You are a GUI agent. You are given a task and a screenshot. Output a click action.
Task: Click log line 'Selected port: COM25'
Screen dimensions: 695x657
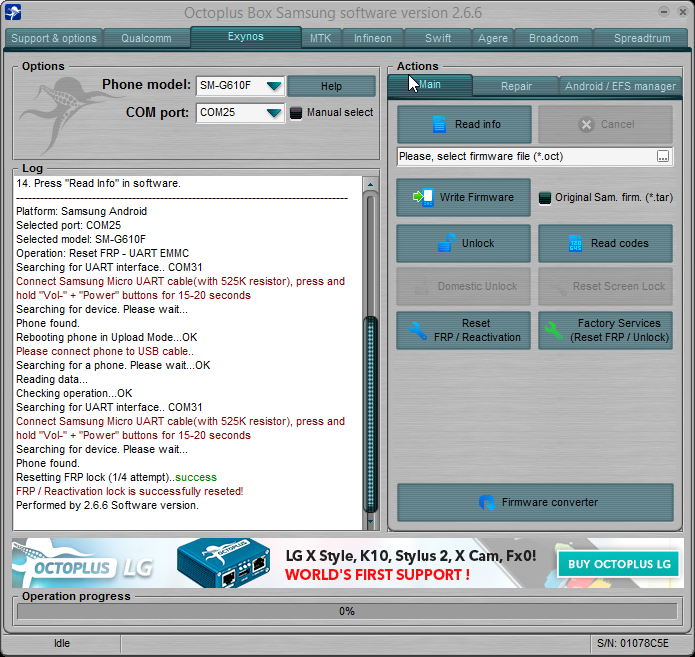[69, 225]
